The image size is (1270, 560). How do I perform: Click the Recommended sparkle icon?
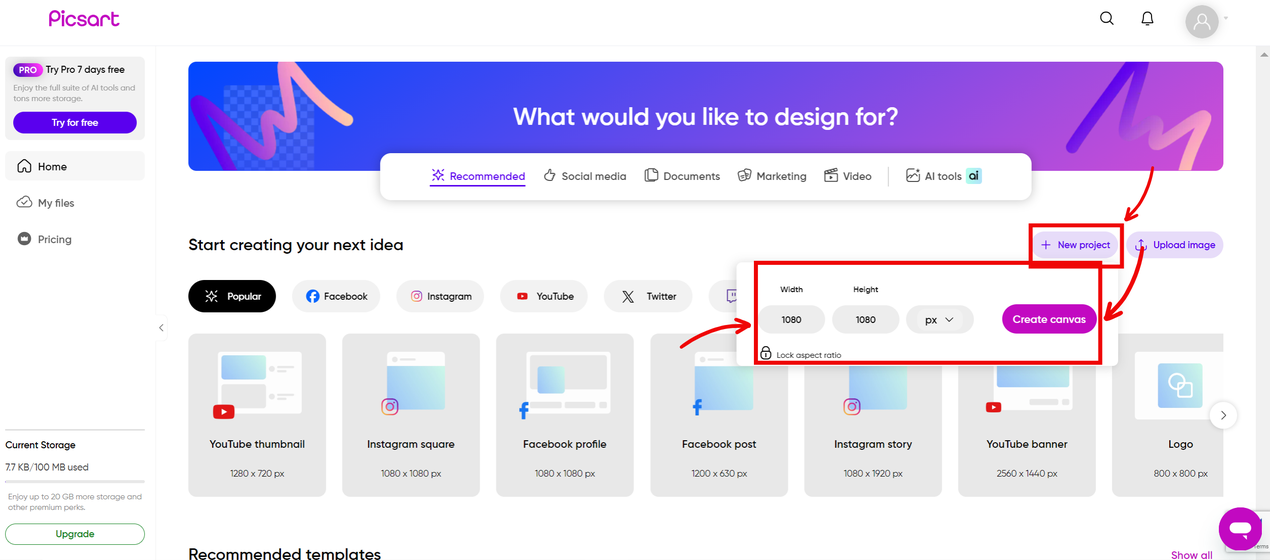coord(438,175)
